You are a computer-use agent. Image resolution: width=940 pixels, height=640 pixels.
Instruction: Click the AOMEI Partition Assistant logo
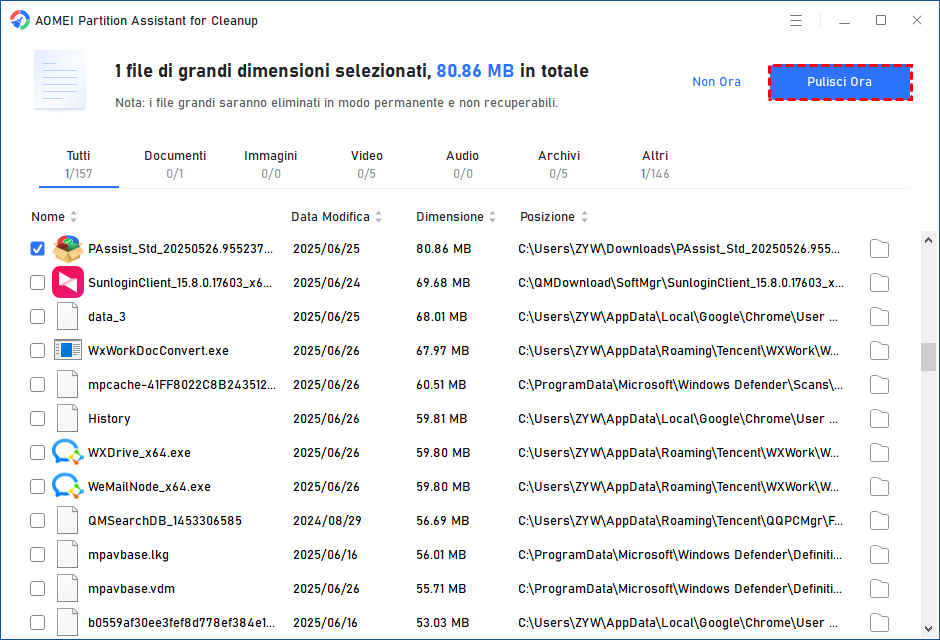point(19,20)
